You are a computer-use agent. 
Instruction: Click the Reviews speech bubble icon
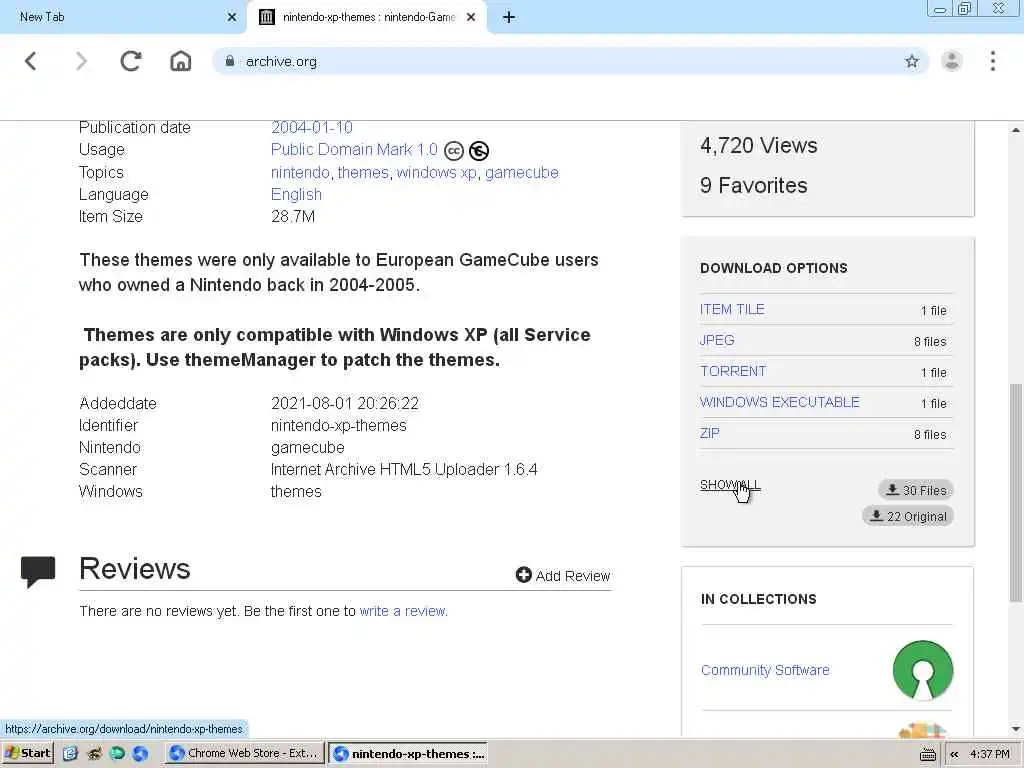click(38, 572)
